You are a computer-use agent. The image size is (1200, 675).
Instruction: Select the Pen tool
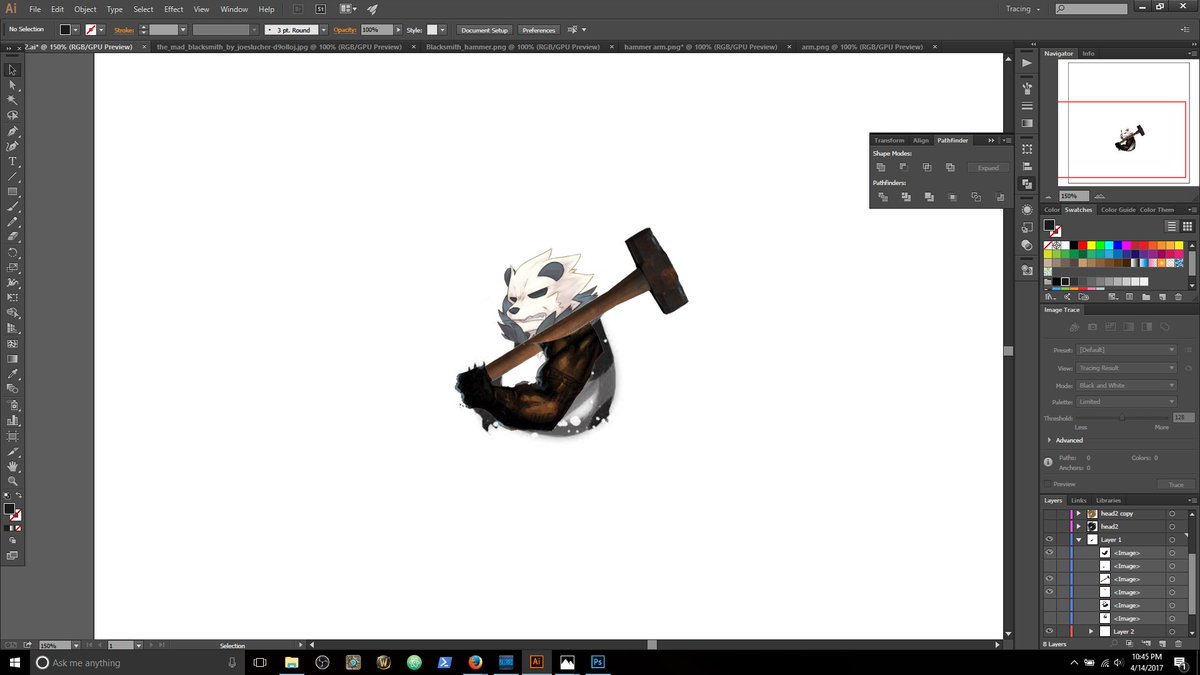[12, 131]
